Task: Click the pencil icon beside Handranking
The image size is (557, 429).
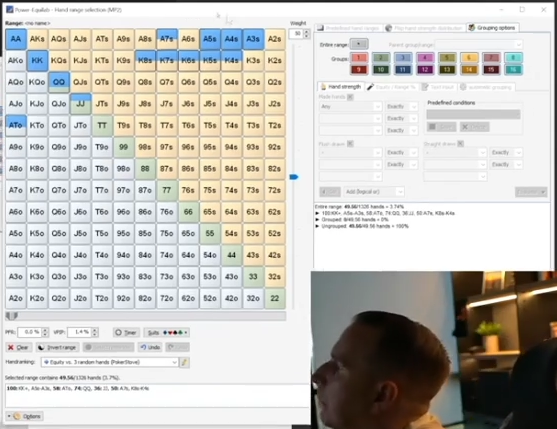Action: pyautogui.click(x=184, y=362)
